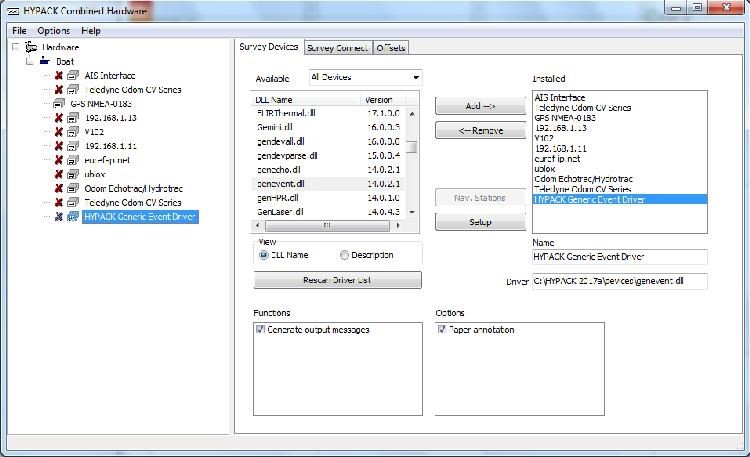Click DLL list scroll up arrow
This screenshot has width=750, height=457.
pos(412,114)
